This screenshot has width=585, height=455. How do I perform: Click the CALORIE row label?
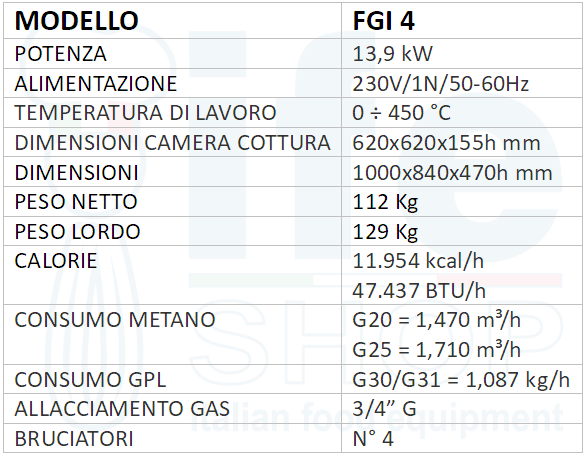pos(56,261)
